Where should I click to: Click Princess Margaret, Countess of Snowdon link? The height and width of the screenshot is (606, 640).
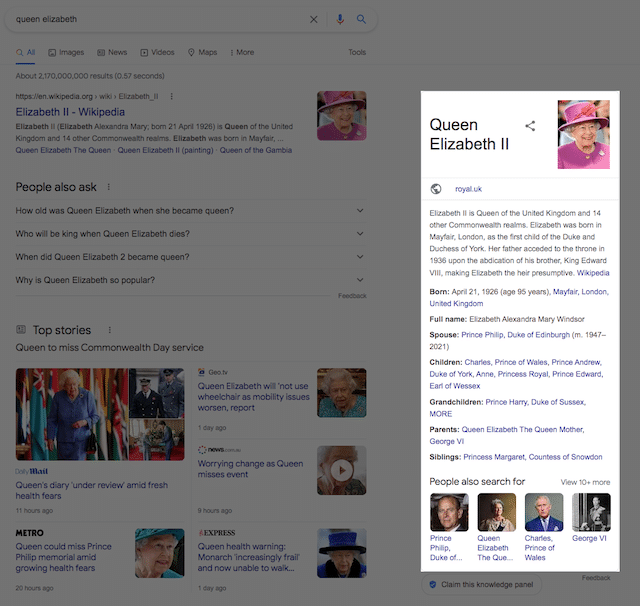point(533,457)
